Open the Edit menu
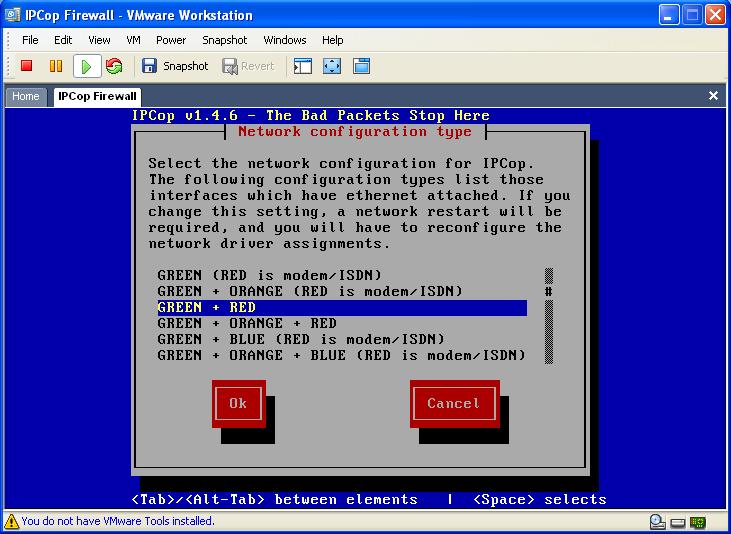Viewport: 731px width, 534px height. click(x=63, y=40)
